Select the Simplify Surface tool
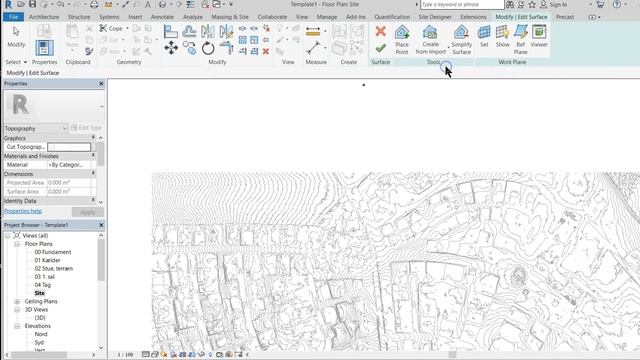This screenshot has width=640, height=360. [462, 40]
